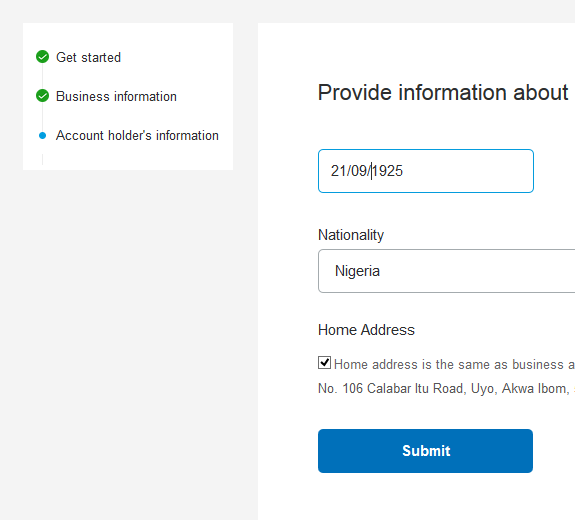Click the step connector line below Account holder's
The width and height of the screenshot is (575, 520).
coord(43,159)
